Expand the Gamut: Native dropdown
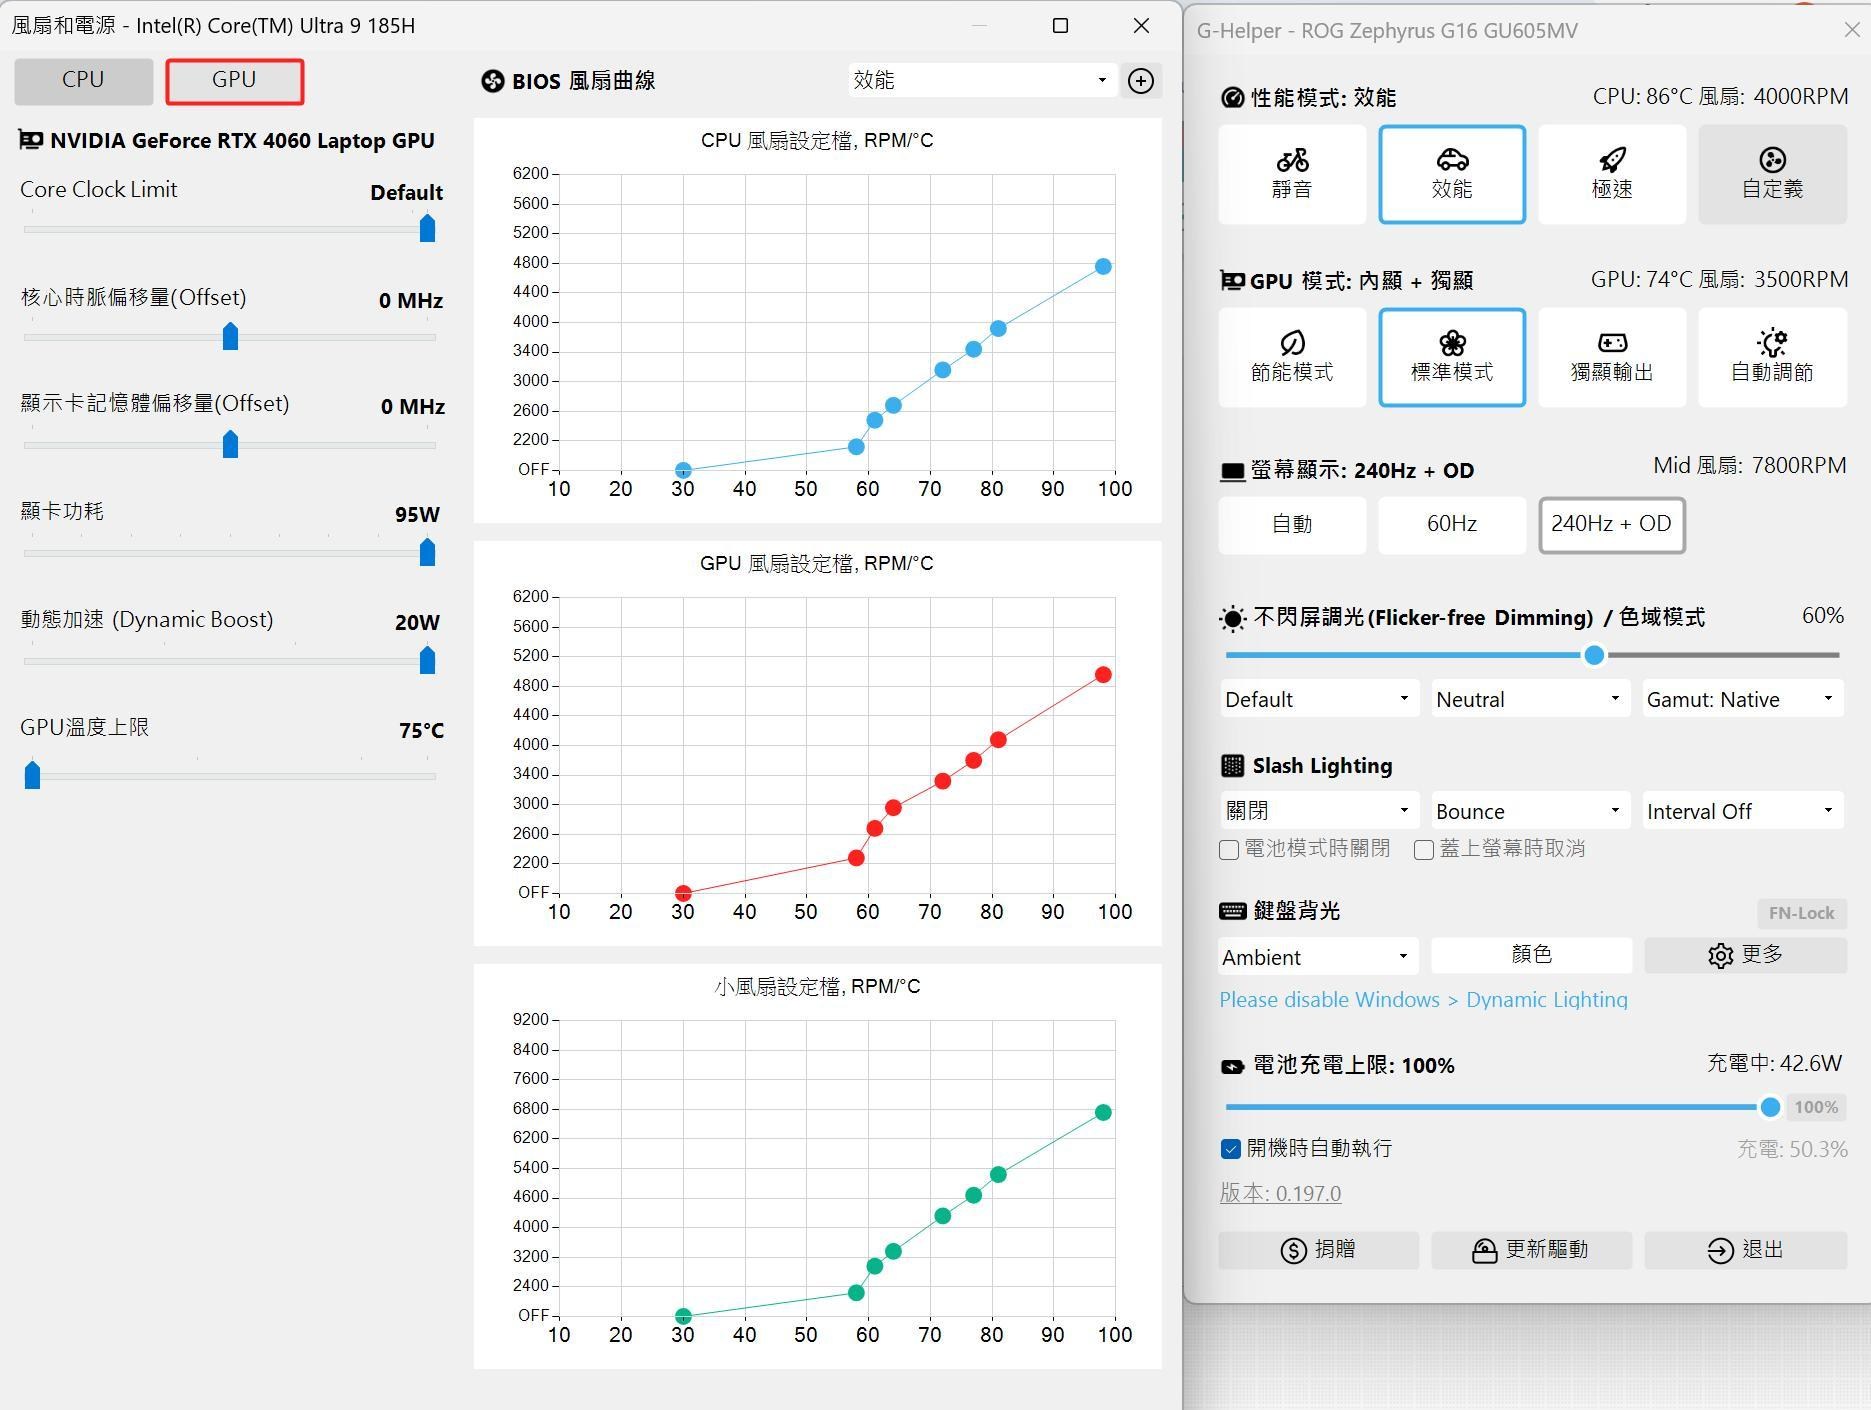The width and height of the screenshot is (1871, 1410). pyautogui.click(x=1741, y=699)
